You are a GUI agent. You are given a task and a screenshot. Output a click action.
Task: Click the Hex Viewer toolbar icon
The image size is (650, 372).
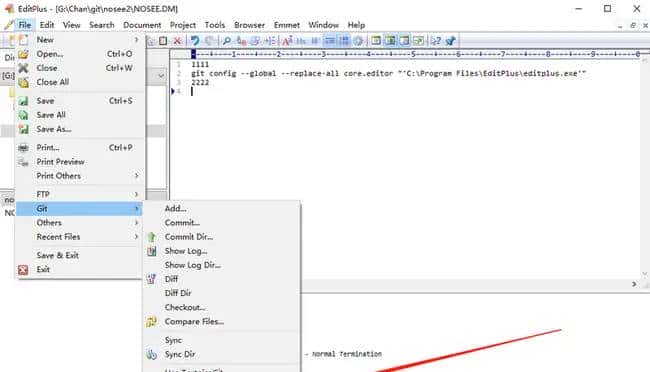click(x=301, y=41)
